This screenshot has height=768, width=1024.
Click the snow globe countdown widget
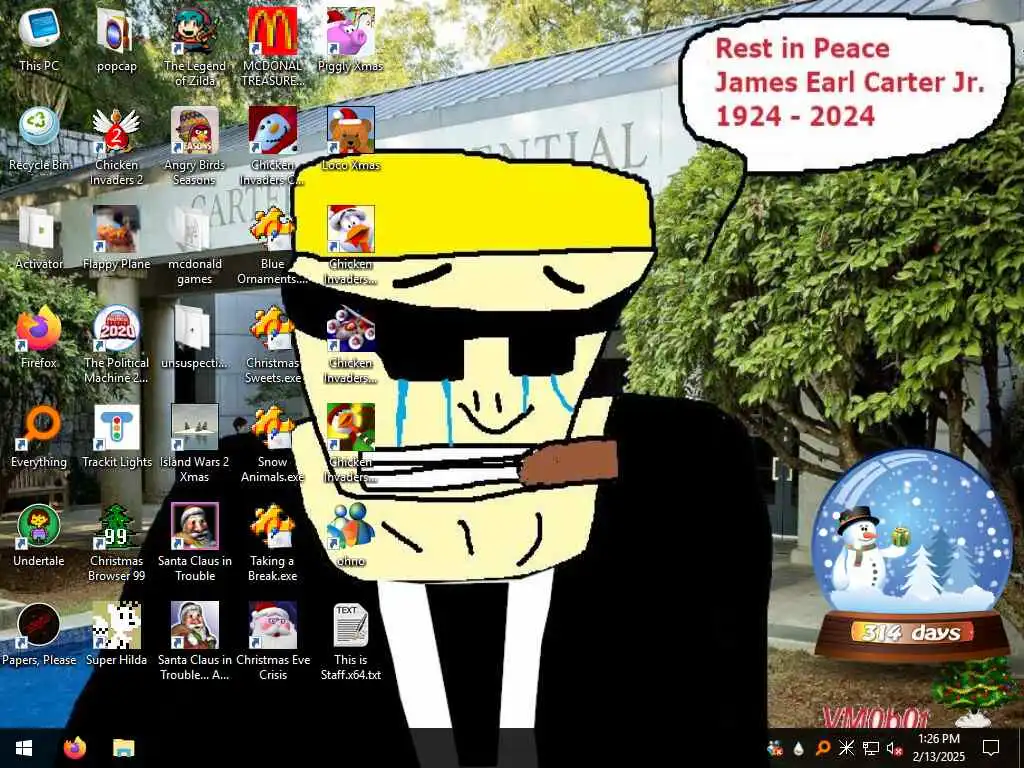coord(912,555)
